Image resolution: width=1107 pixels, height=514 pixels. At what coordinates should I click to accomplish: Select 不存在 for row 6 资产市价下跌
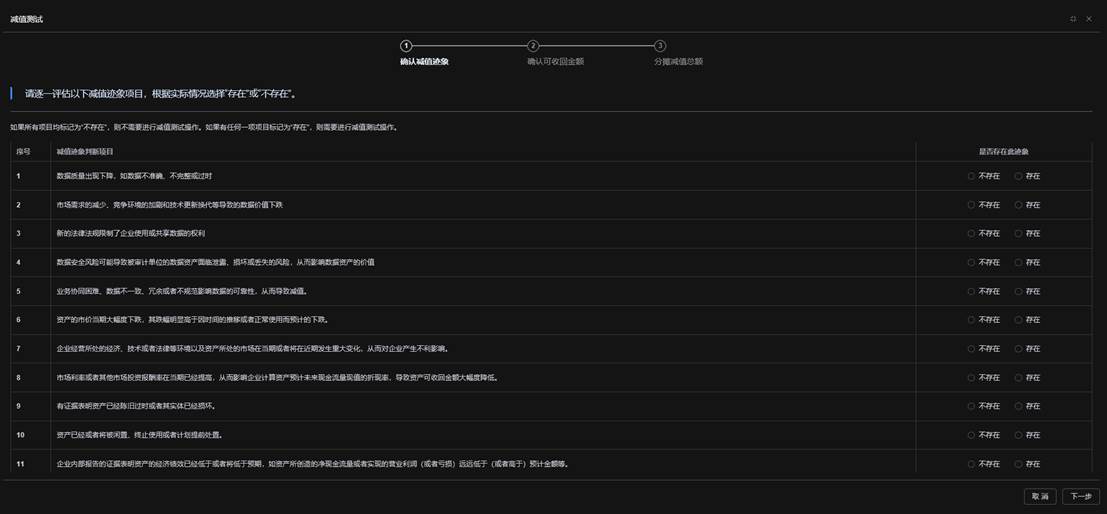click(971, 320)
